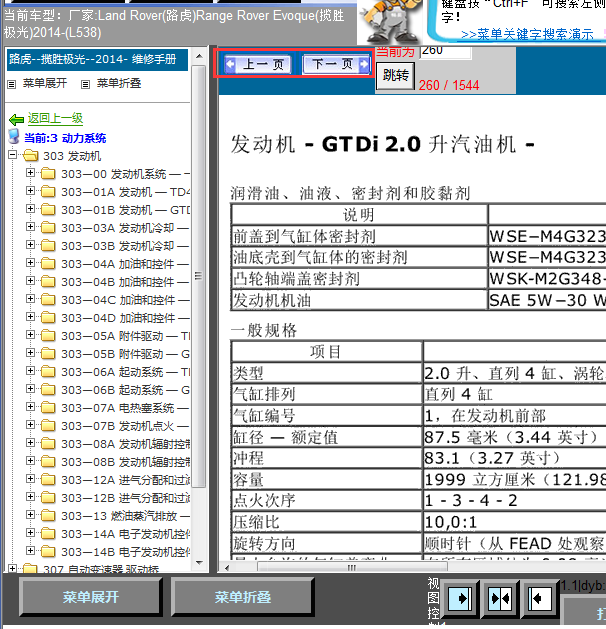Click the mascot worker cartoon image
The width and height of the screenshot is (606, 629).
[390, 22]
